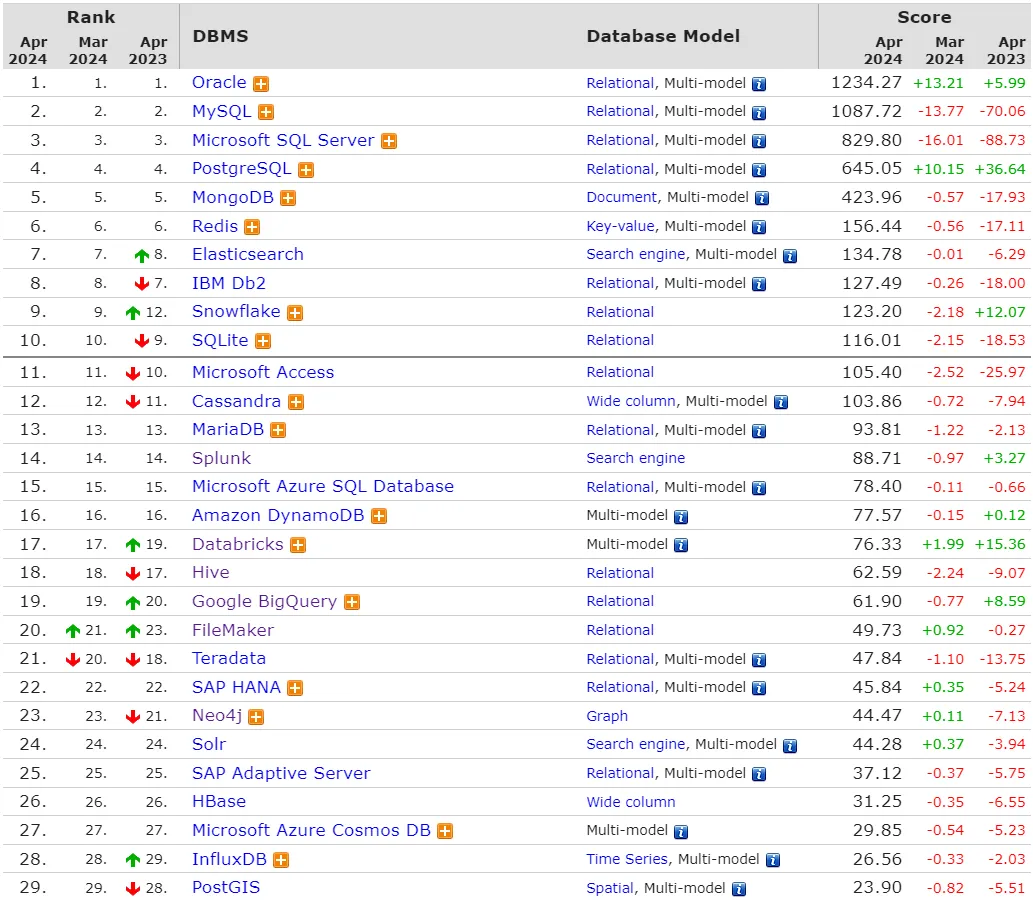The width and height of the screenshot is (1033, 900).
Task: Click the plus icon beside Cassandra
Action: (x=296, y=402)
